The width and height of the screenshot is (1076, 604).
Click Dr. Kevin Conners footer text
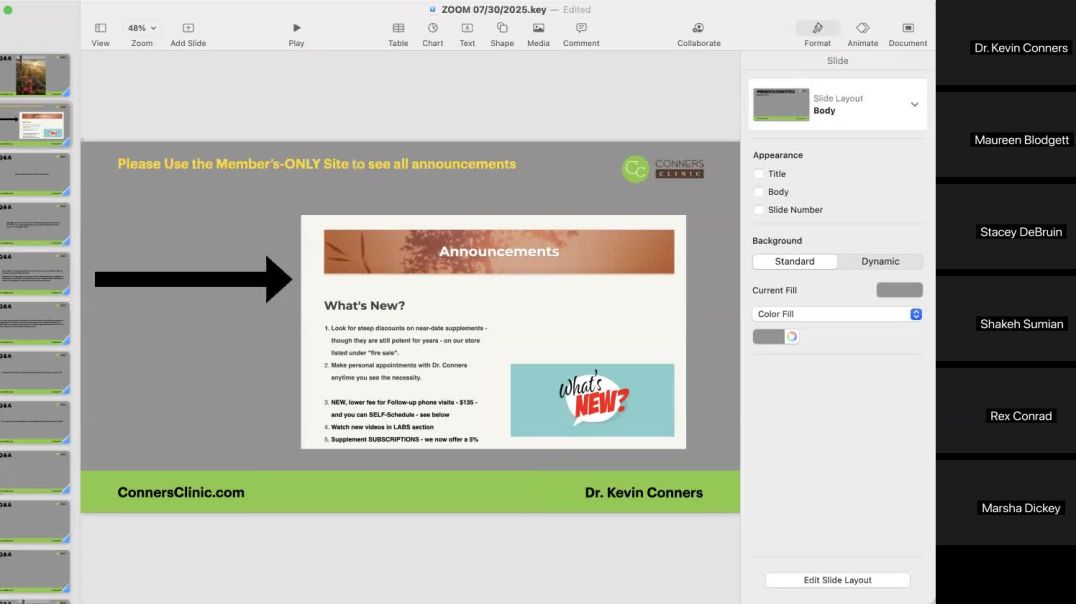pyautogui.click(x=644, y=493)
